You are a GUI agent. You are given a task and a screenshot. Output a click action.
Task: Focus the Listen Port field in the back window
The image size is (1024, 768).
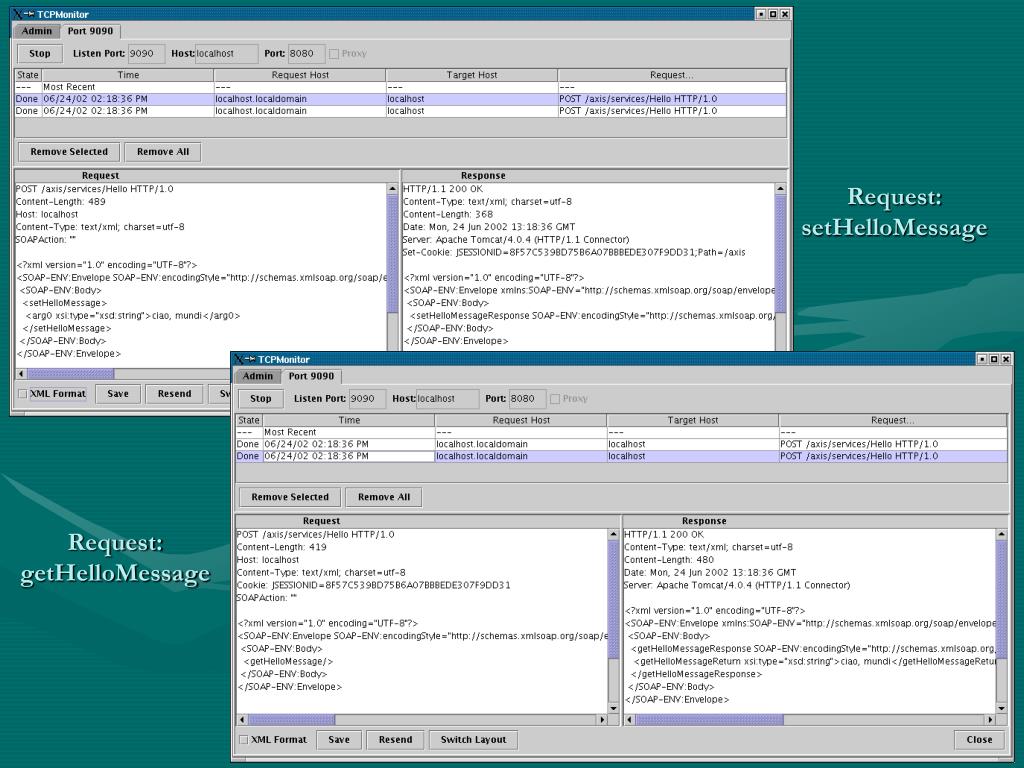click(147, 54)
